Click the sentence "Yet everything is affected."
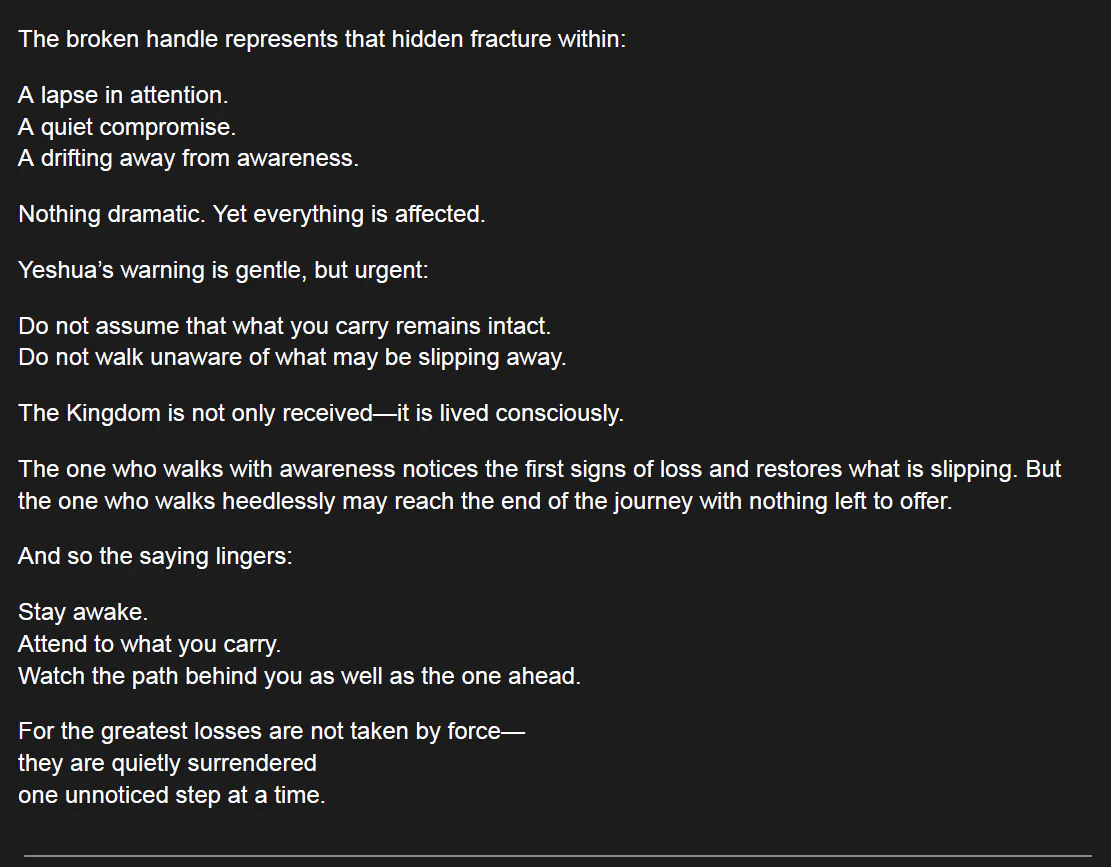The width and height of the screenshot is (1111, 867). pos(349,215)
